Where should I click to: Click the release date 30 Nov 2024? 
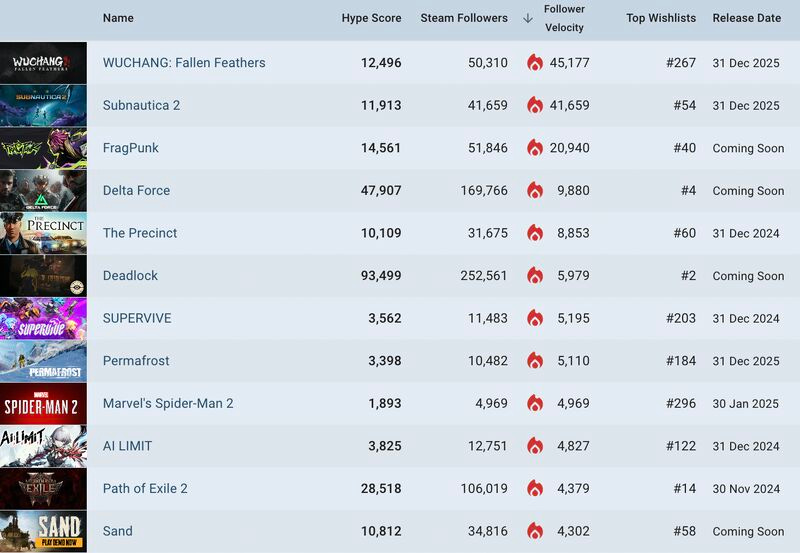tap(746, 489)
